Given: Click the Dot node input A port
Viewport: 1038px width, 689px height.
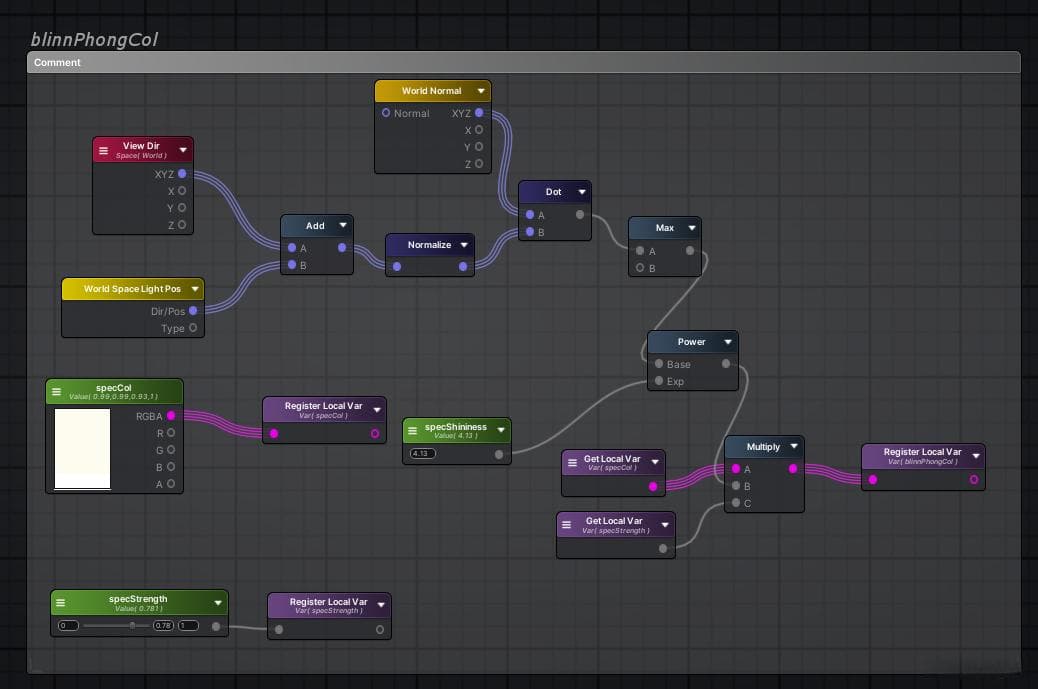Looking at the screenshot, I should 530,214.
